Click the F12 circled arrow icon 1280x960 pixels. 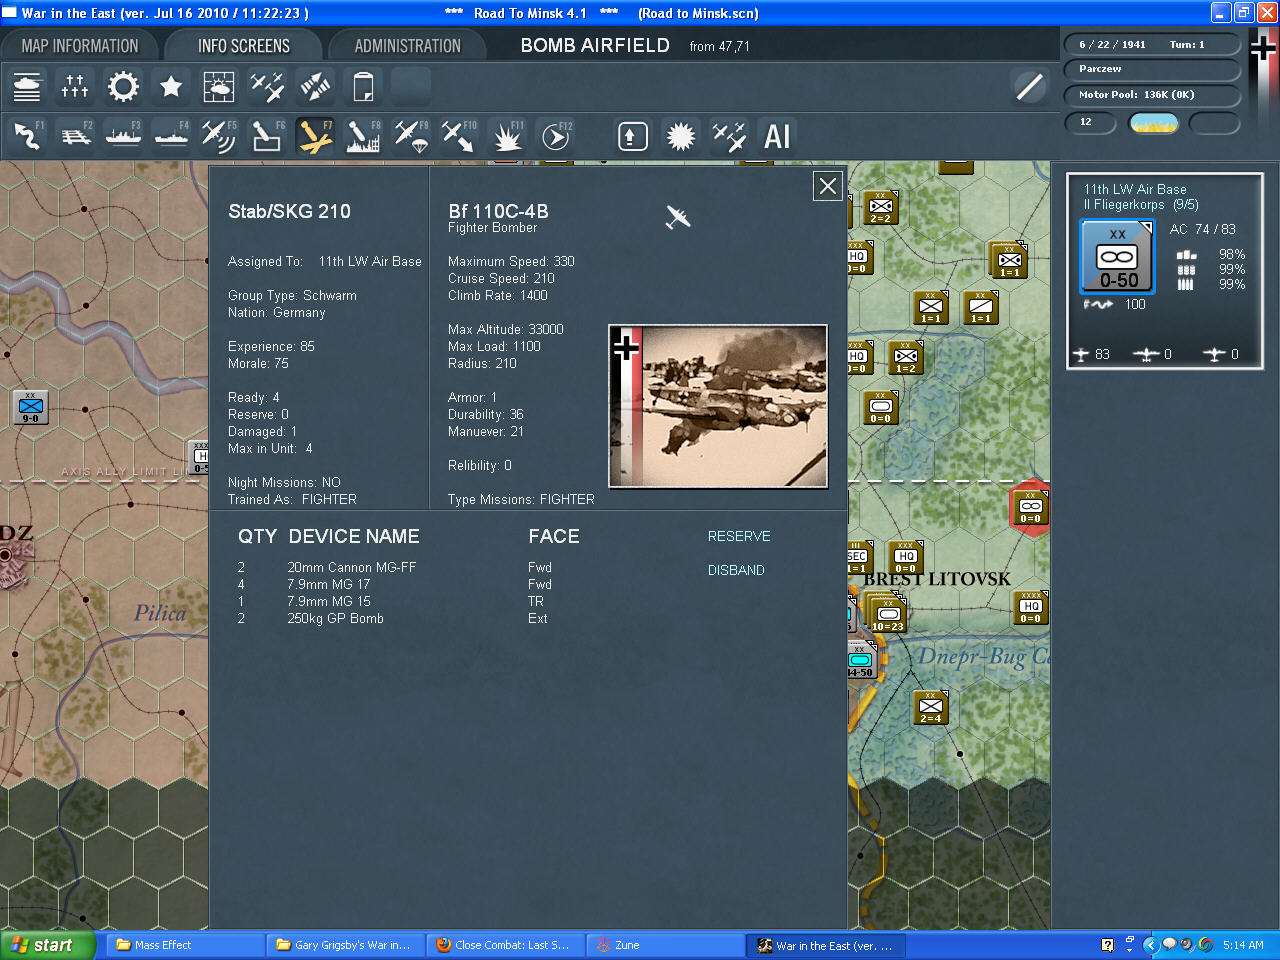pos(555,136)
